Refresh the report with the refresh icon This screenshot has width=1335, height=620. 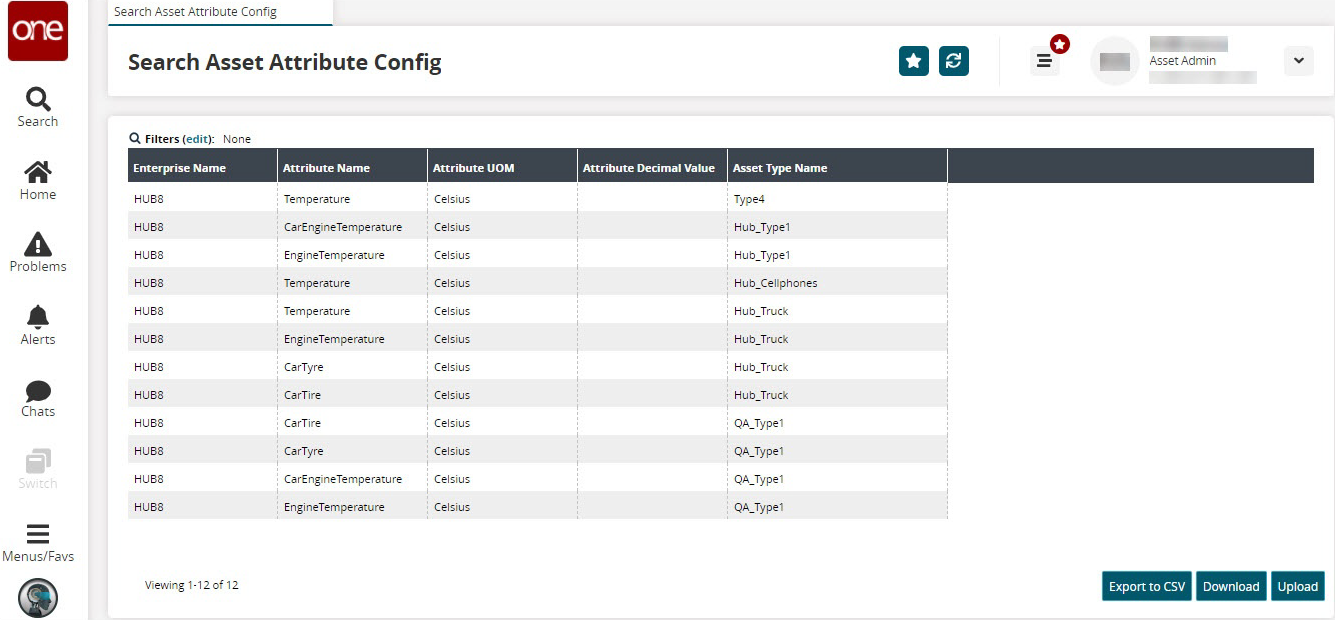click(x=954, y=61)
